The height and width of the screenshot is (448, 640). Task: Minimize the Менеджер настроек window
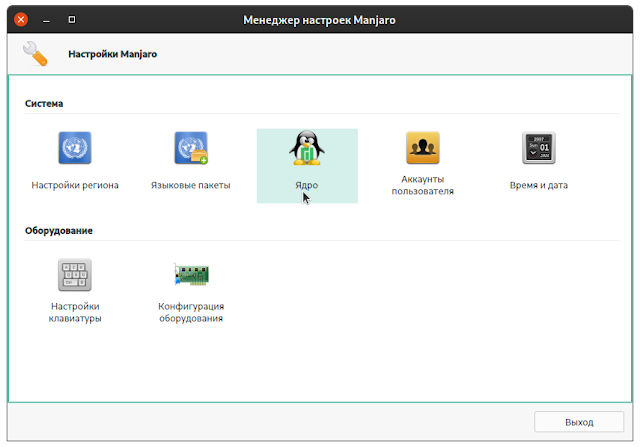pos(47,20)
